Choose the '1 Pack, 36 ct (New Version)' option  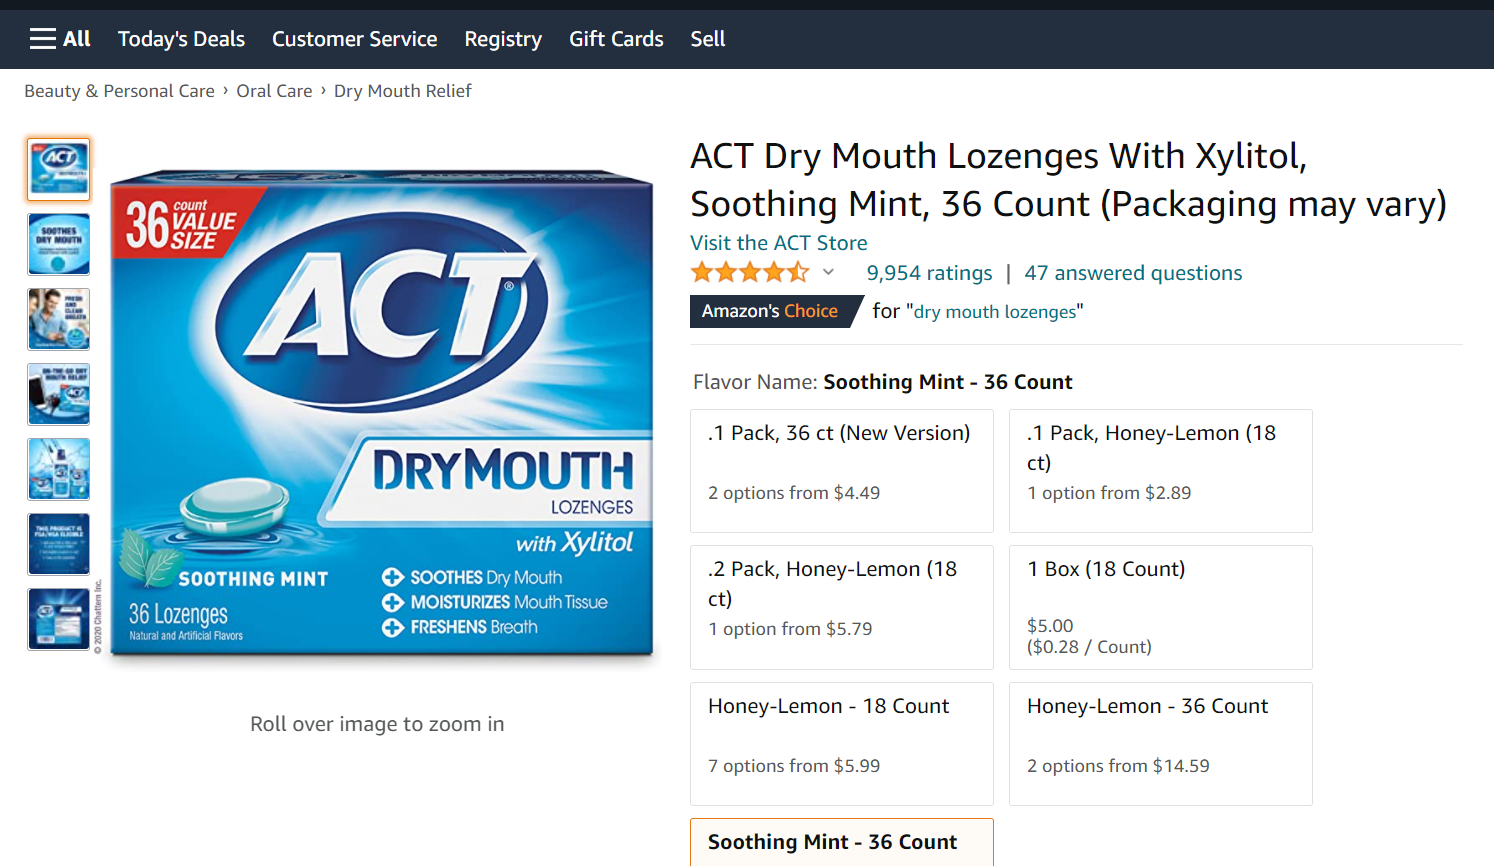click(841, 470)
